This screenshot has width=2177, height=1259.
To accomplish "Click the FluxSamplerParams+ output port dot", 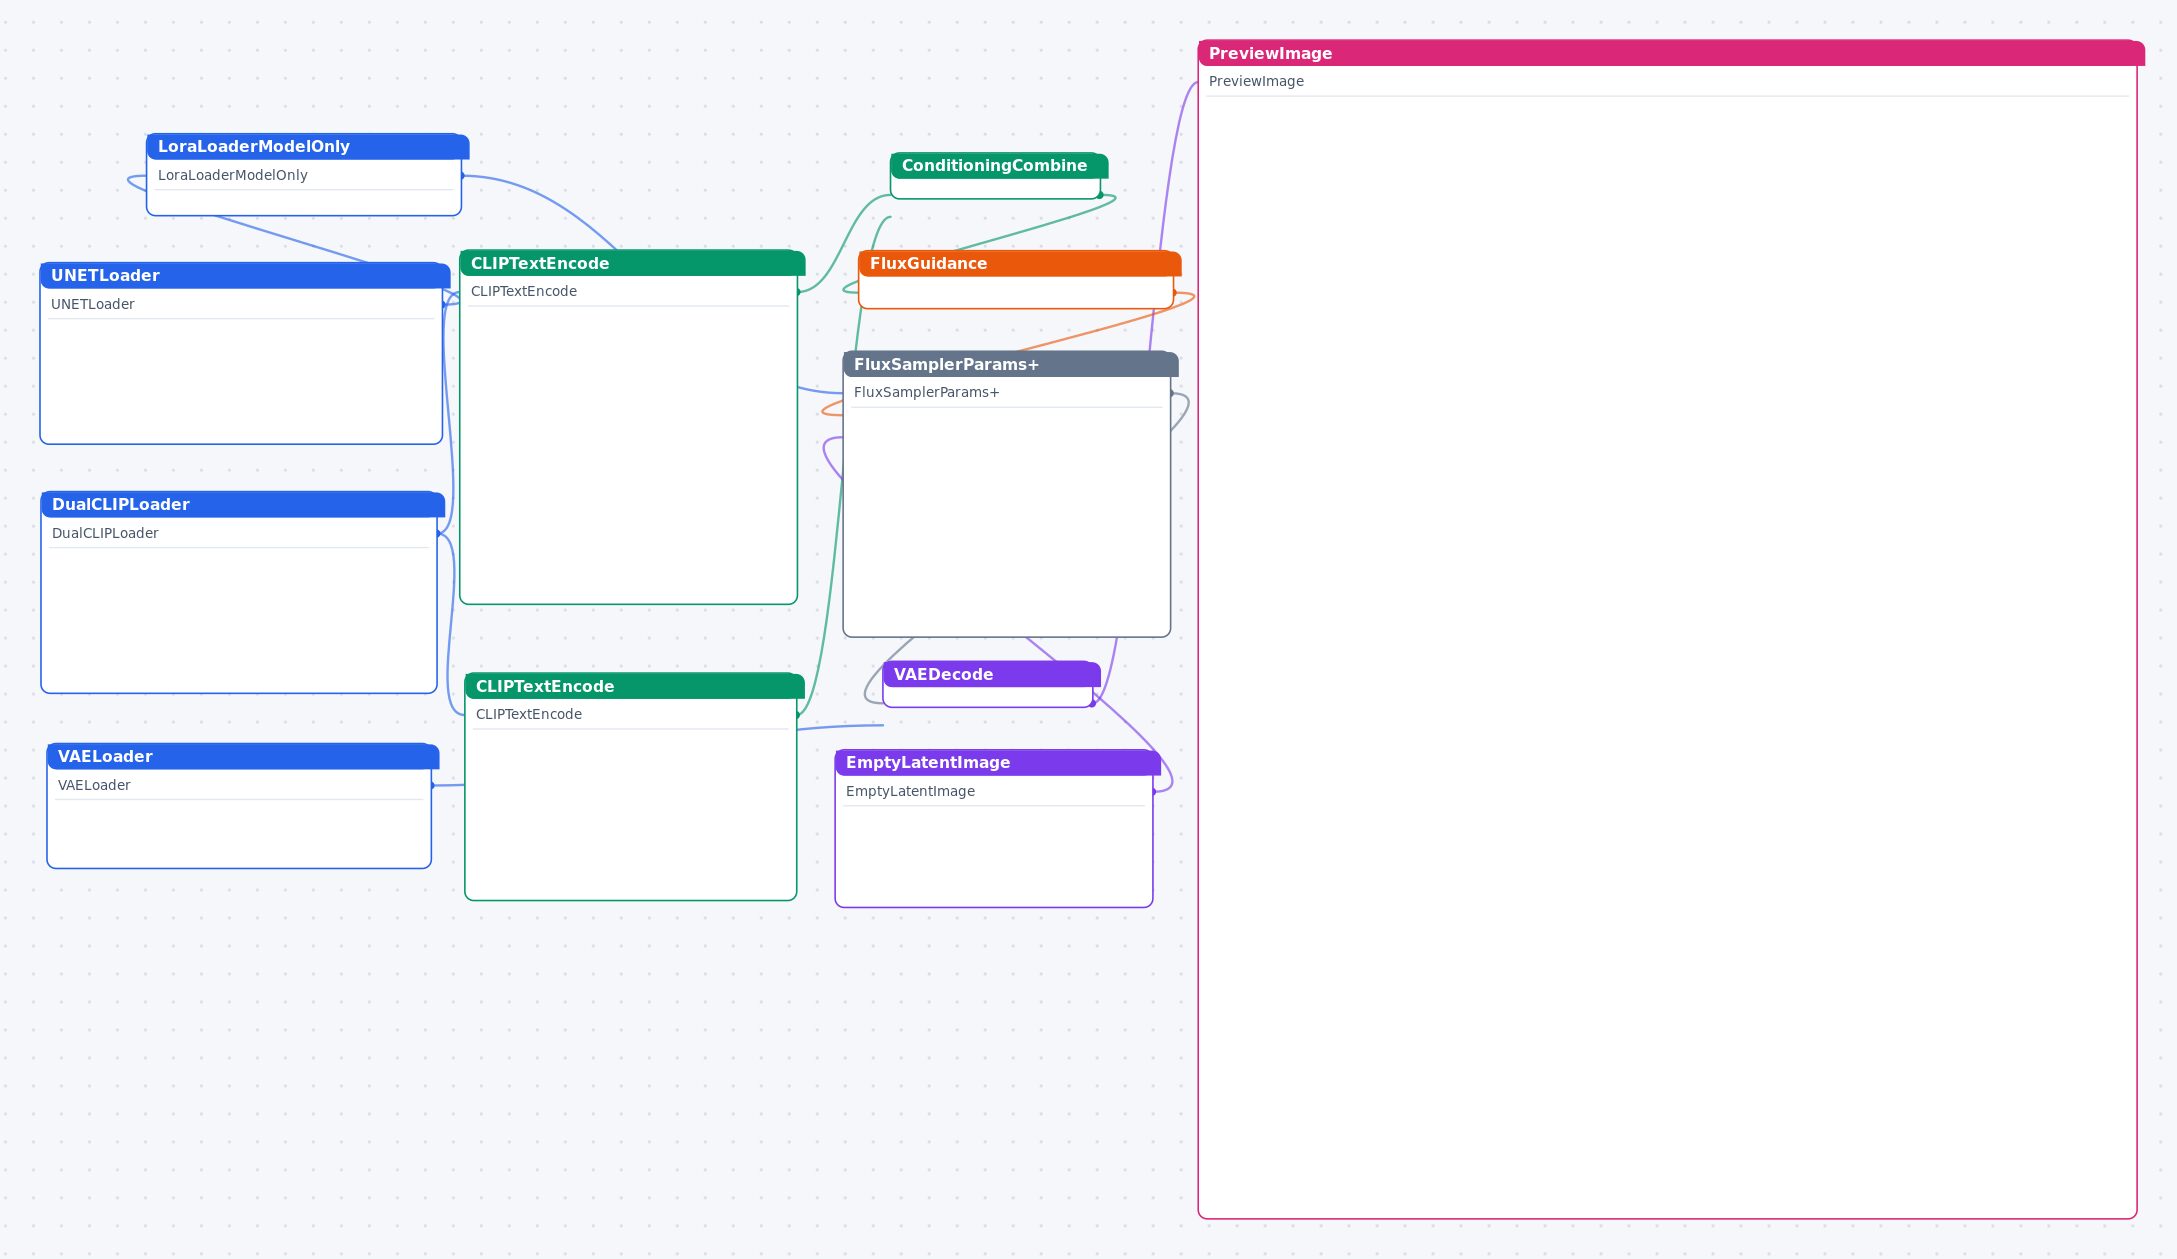I will tap(1171, 393).
